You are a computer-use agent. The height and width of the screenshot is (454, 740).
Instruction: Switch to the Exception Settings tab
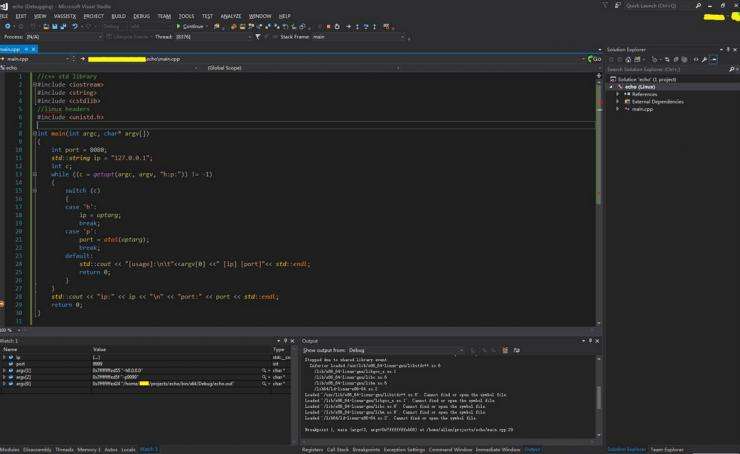click(x=404, y=449)
